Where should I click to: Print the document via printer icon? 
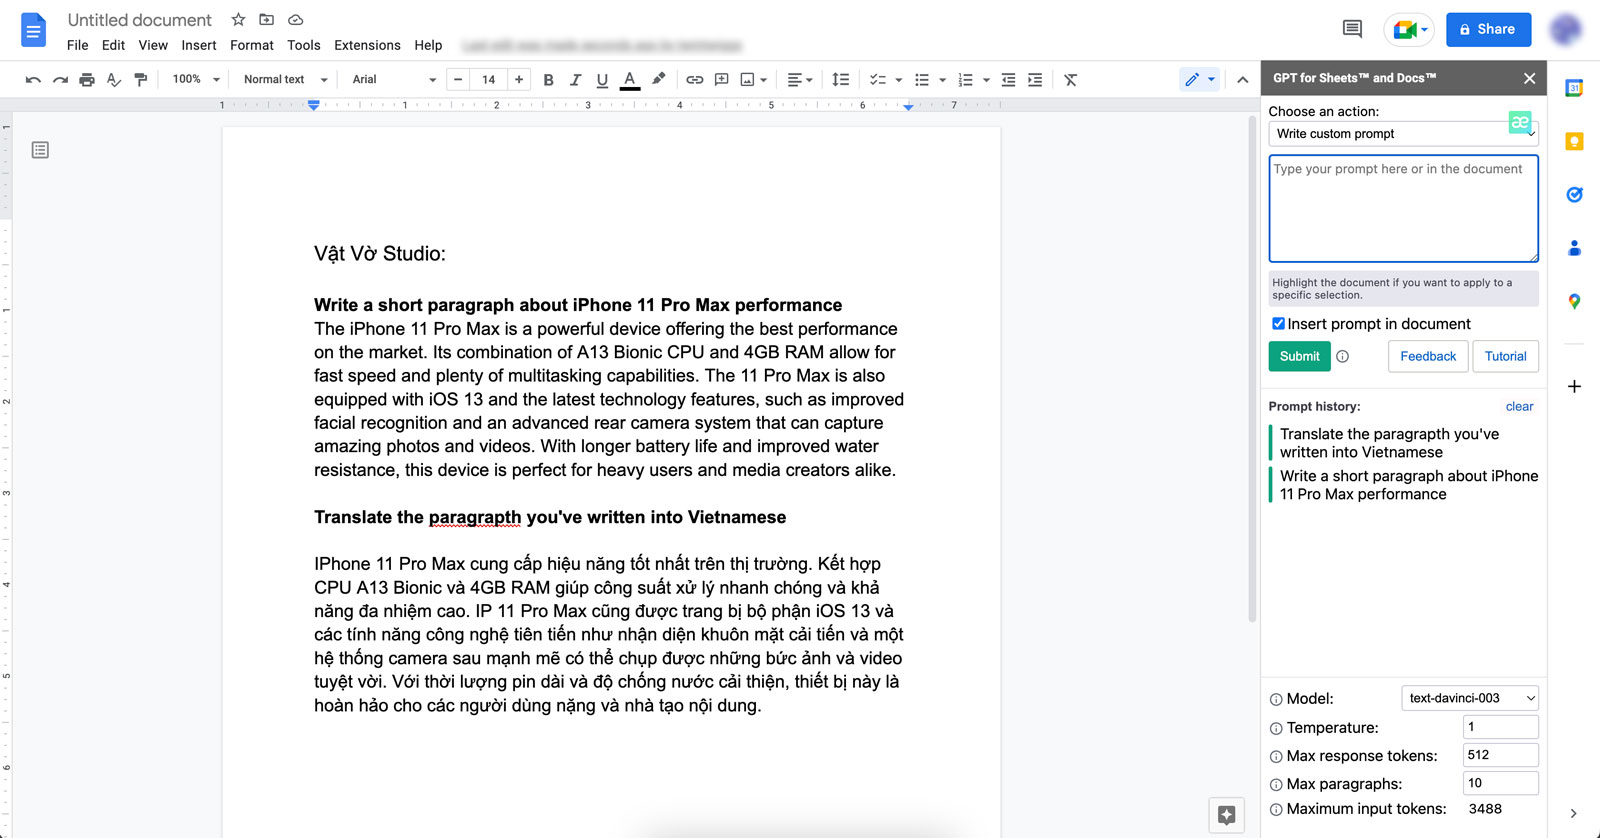coord(87,80)
